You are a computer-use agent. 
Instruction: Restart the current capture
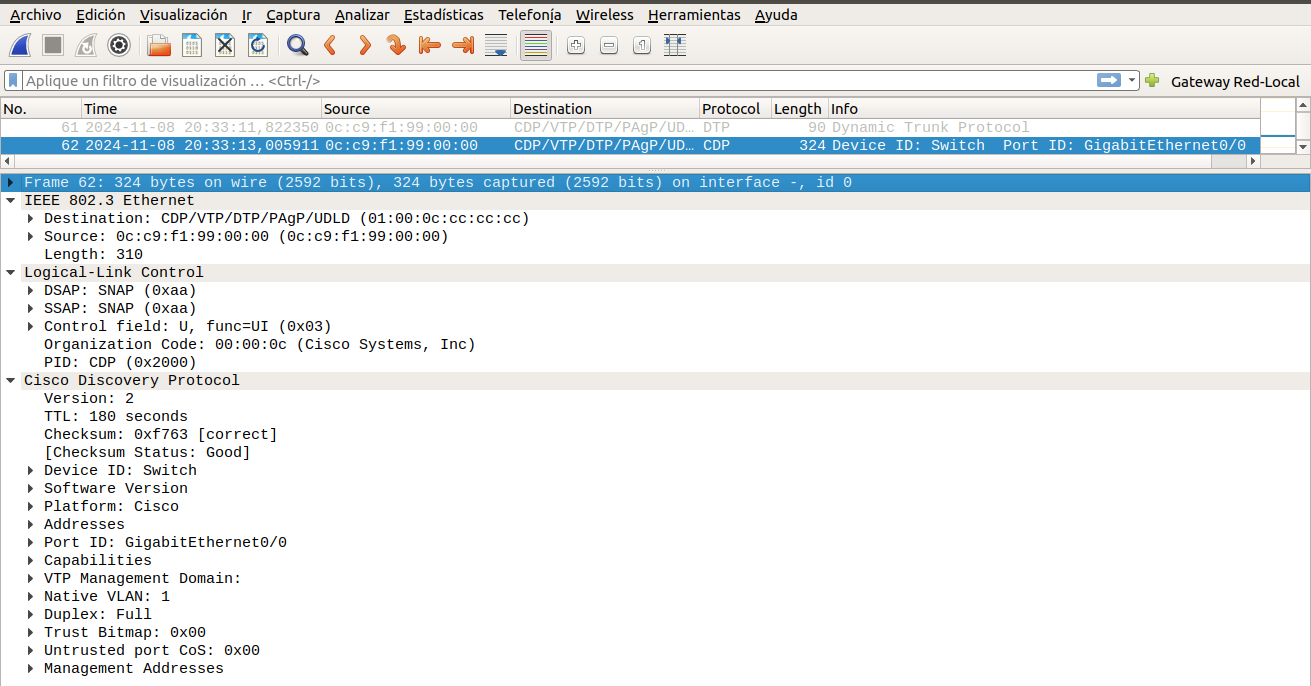tap(86, 45)
